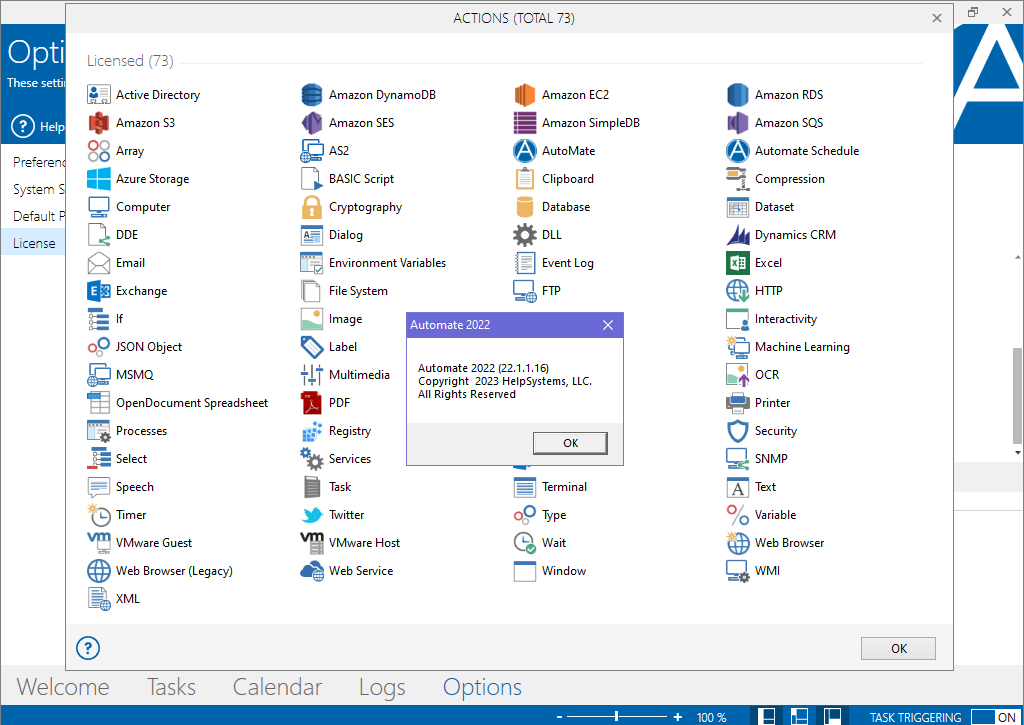Click the Amazon S3 icon

coord(99,123)
